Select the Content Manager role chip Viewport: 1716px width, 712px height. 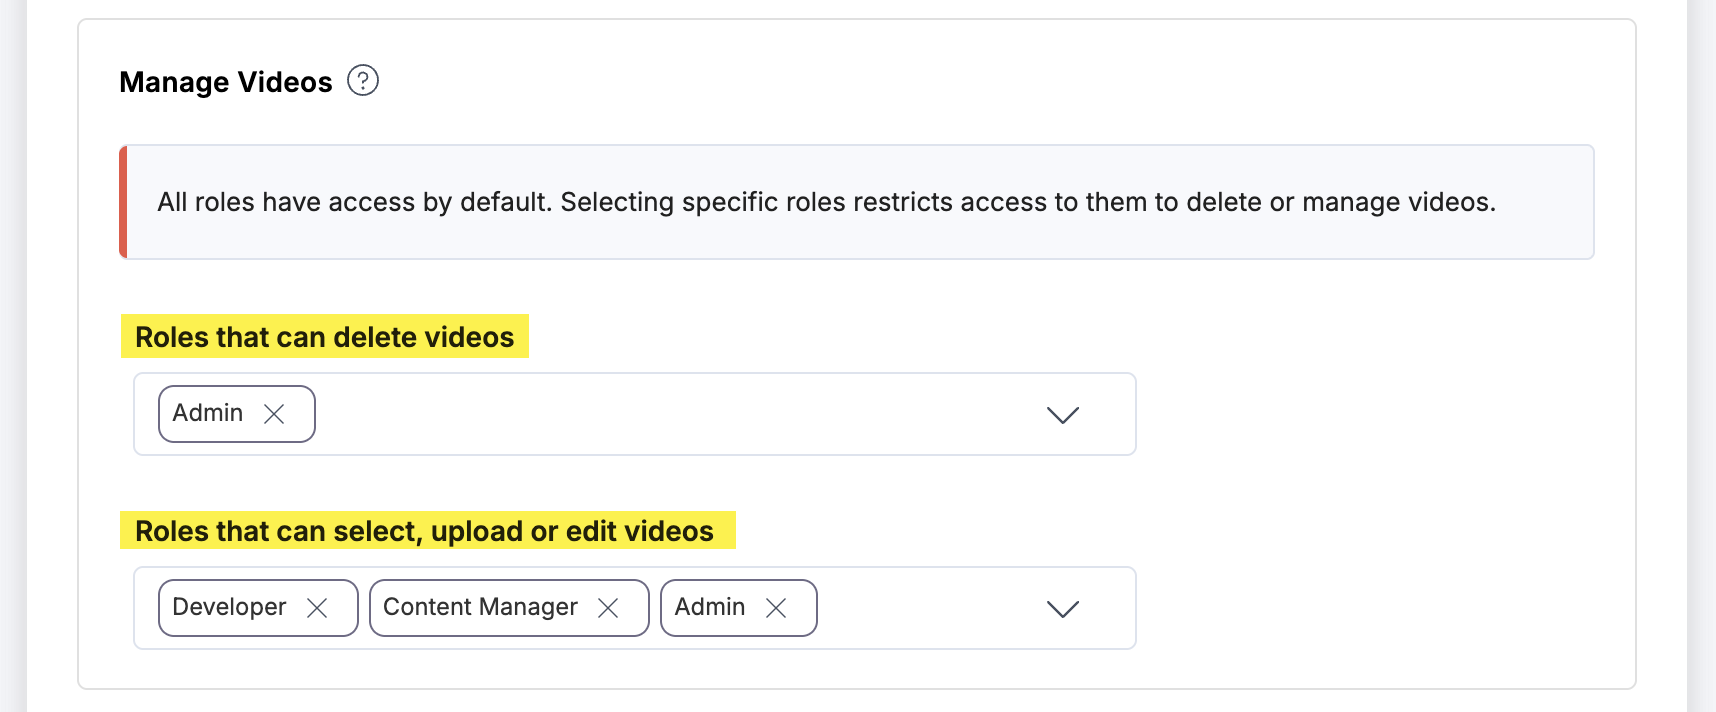480,607
